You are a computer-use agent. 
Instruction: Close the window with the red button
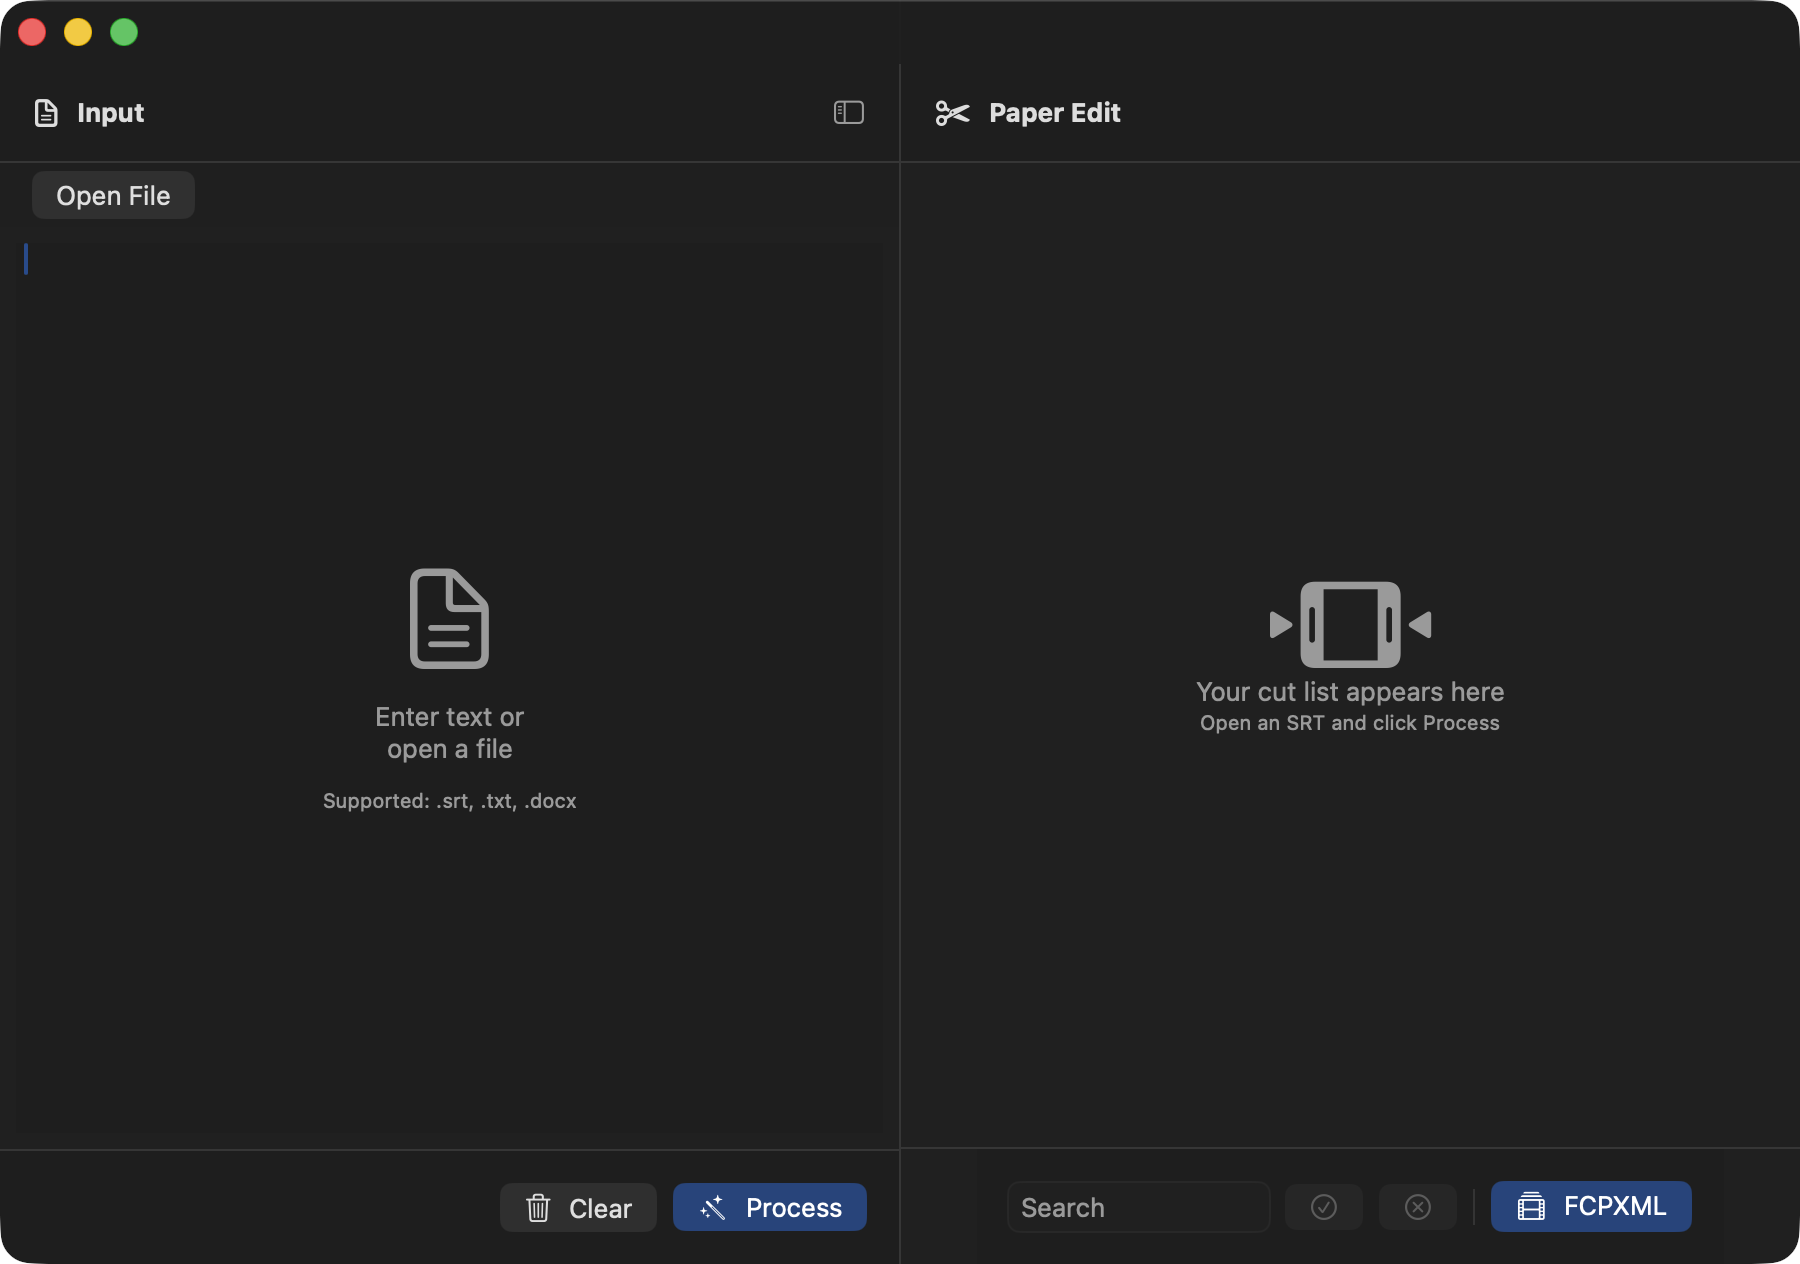tap(32, 32)
